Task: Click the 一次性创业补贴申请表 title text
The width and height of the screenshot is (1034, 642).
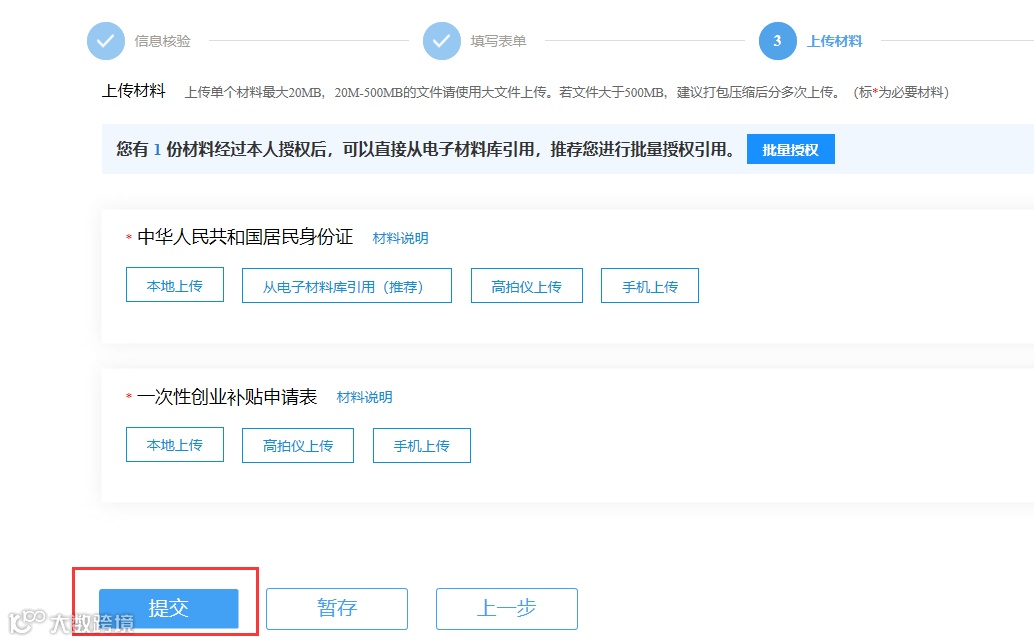Action: click(228, 397)
